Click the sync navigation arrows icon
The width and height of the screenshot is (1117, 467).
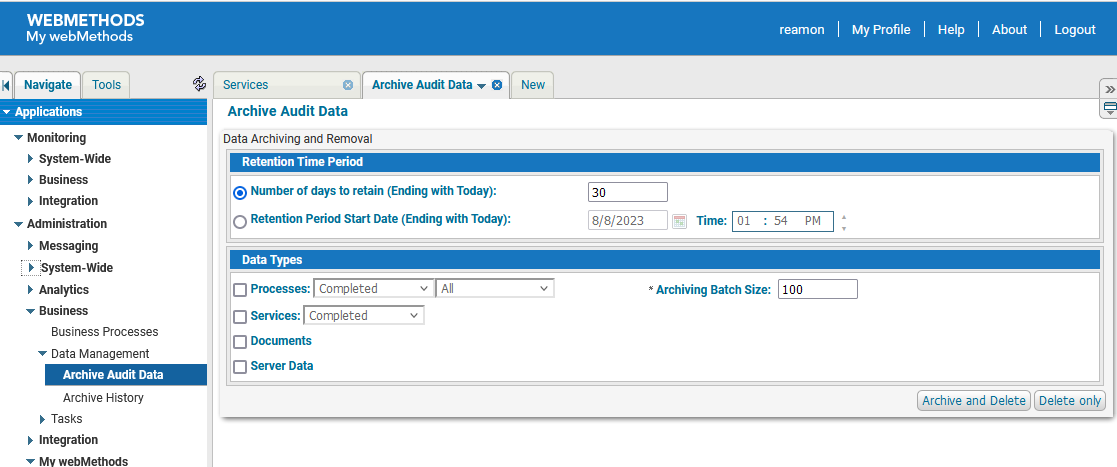[x=199, y=84]
